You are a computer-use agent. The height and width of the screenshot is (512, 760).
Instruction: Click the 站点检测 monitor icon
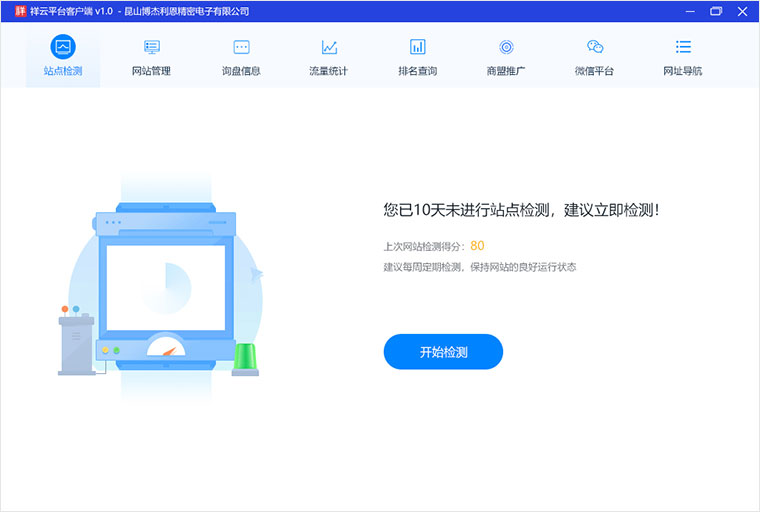coord(63,47)
